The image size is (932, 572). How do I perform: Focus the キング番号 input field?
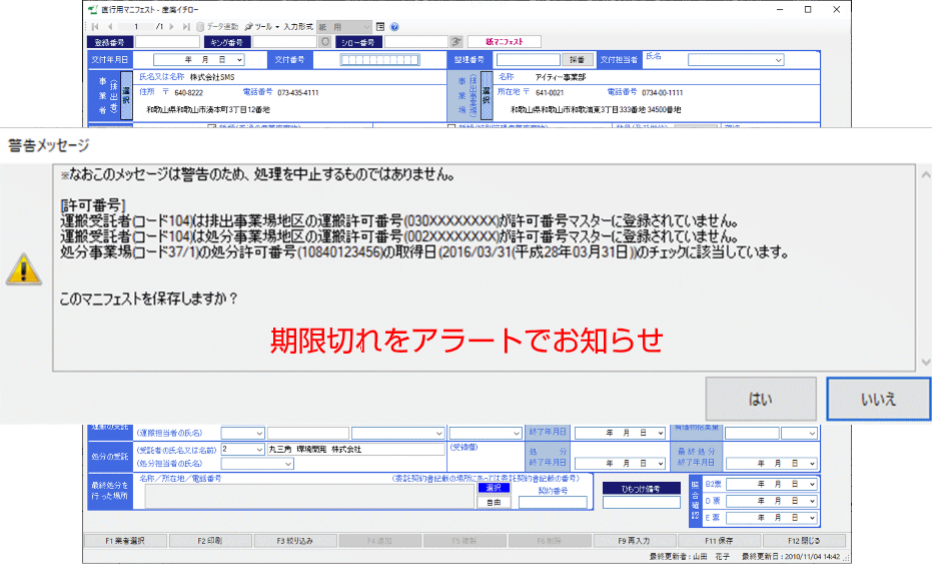tap(284, 42)
